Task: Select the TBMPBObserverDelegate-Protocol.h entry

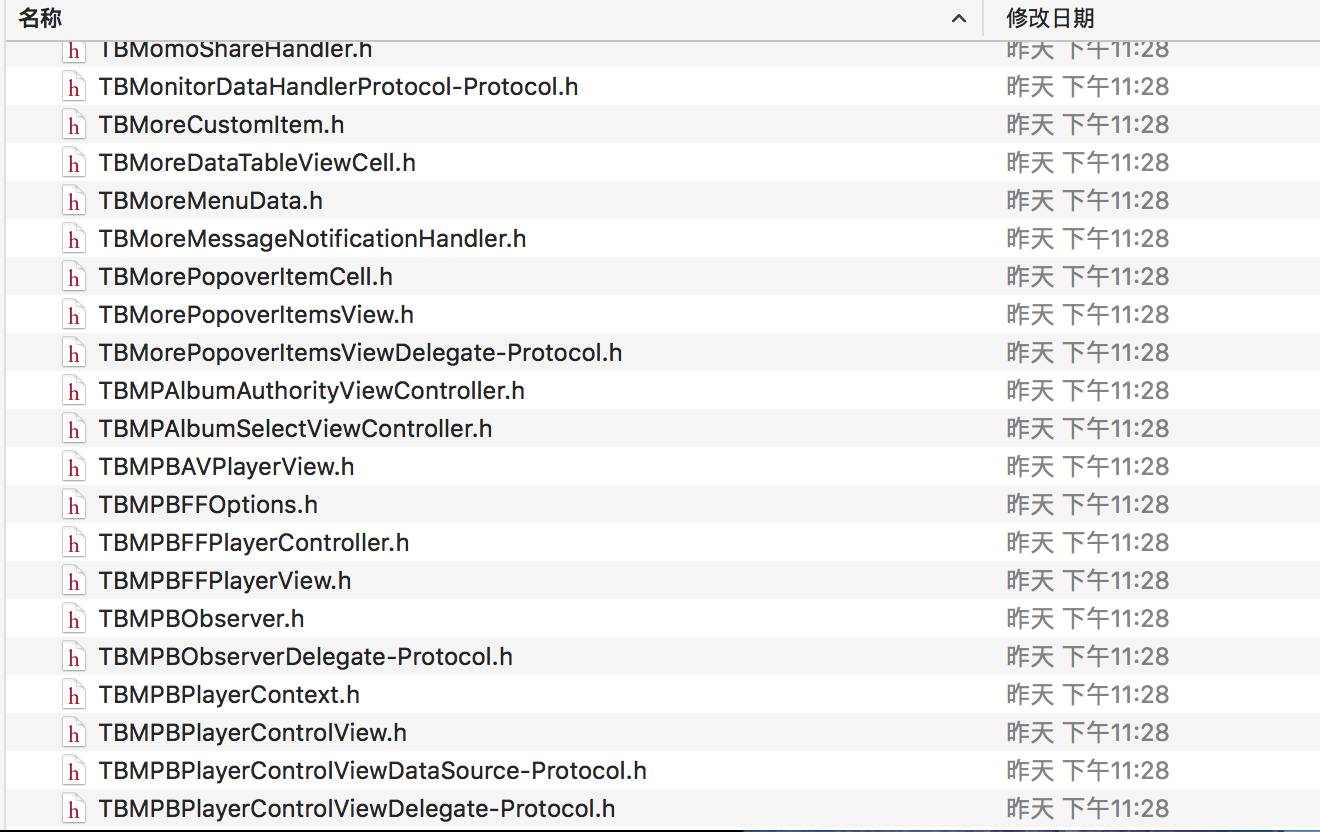Action: (305, 657)
